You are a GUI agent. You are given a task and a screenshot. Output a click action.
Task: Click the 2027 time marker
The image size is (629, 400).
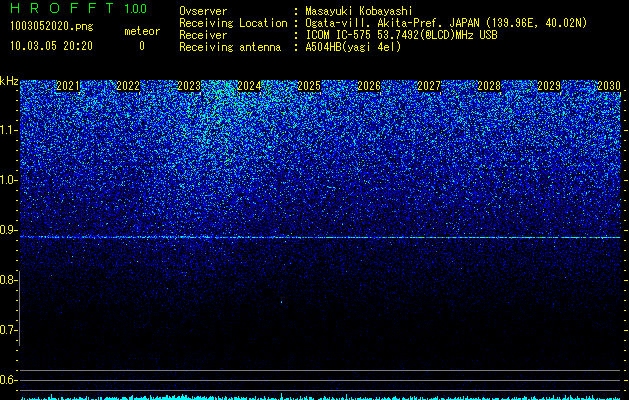pyautogui.click(x=429, y=86)
